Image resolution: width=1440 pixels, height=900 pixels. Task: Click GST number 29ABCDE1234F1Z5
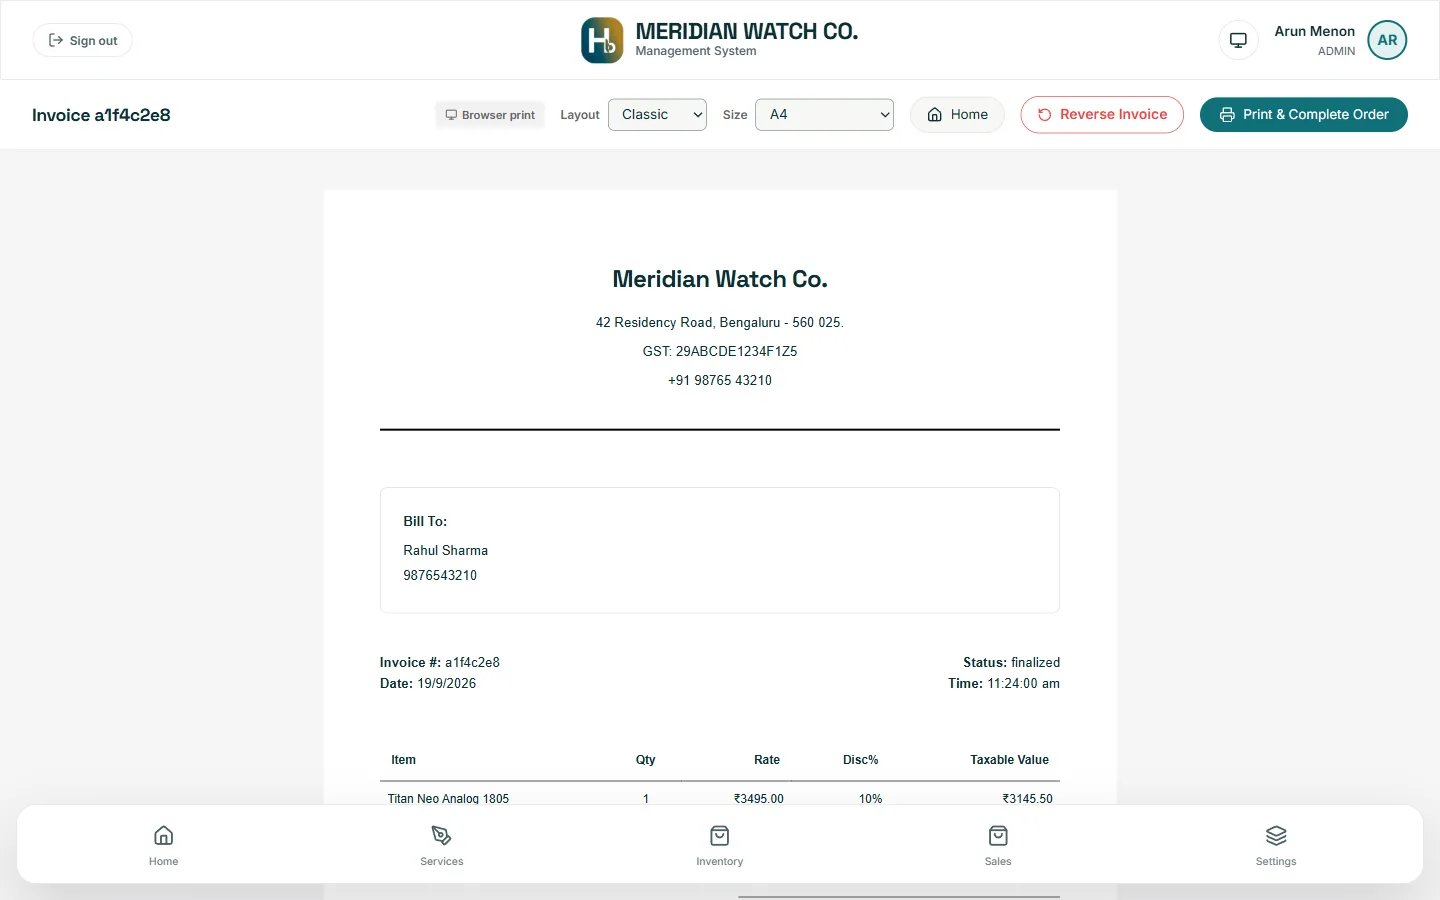(720, 351)
